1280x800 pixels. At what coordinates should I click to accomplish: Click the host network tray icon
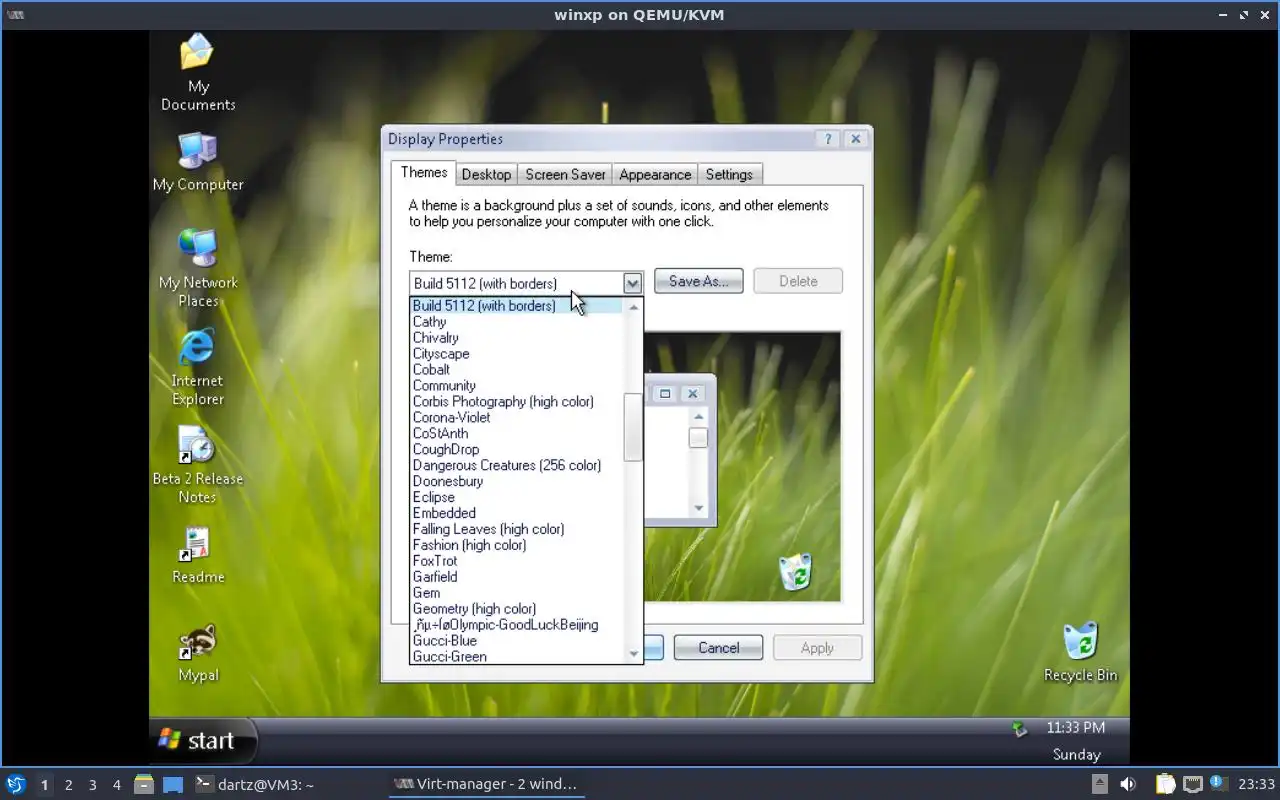pos(1192,784)
